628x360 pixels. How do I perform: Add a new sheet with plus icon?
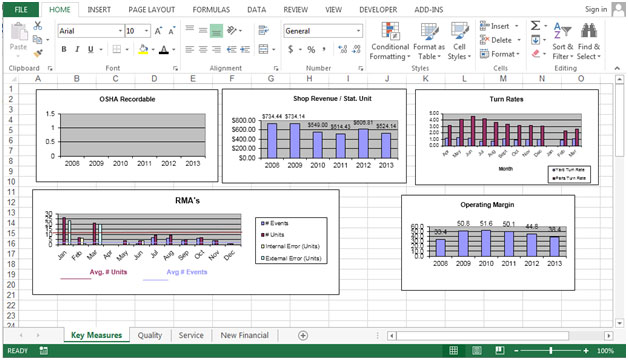coord(303,336)
